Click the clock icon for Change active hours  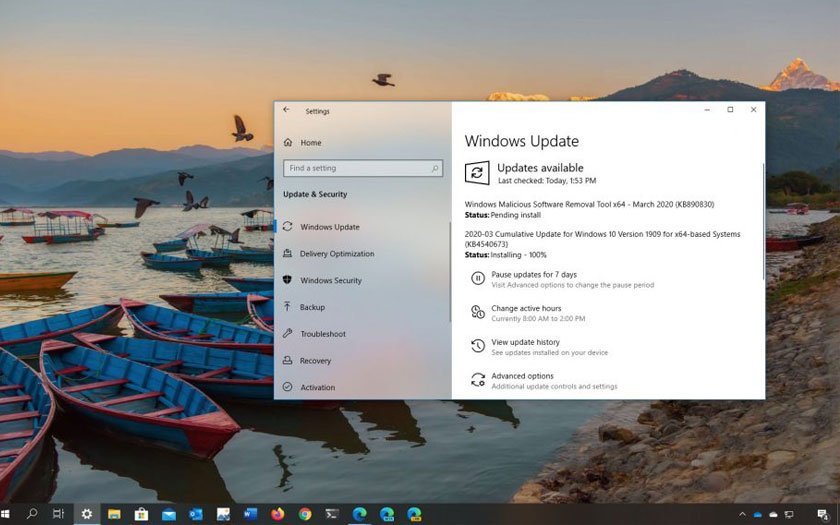coord(477,312)
